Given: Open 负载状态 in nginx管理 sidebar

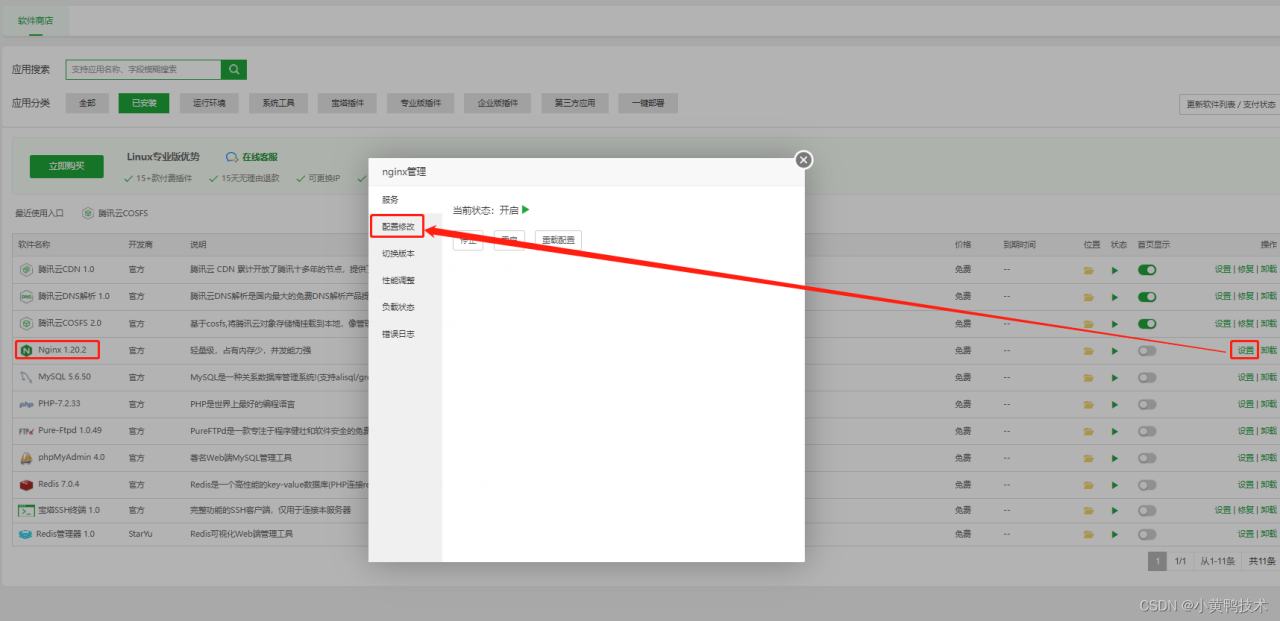Looking at the screenshot, I should point(398,307).
